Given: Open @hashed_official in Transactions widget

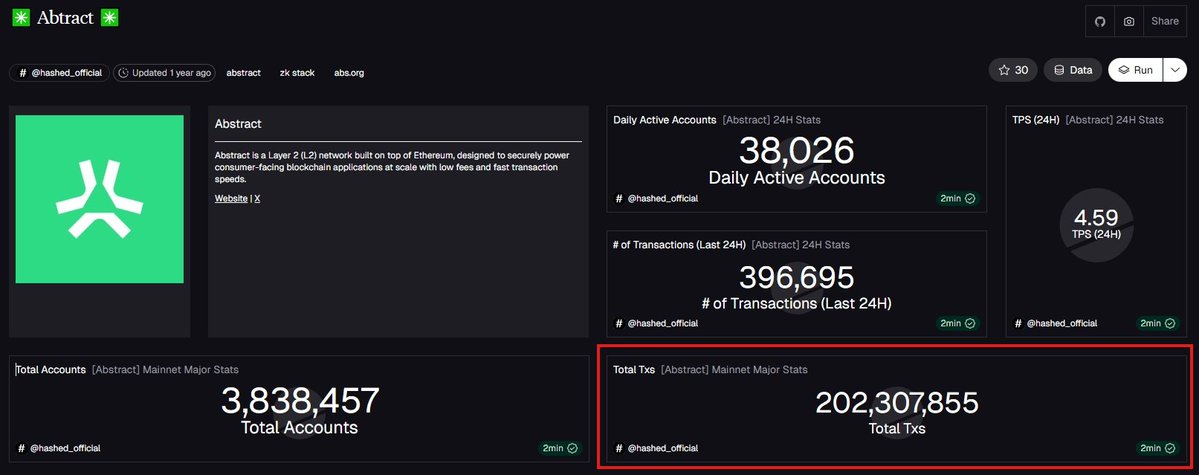Looking at the screenshot, I should pyautogui.click(x=656, y=324).
